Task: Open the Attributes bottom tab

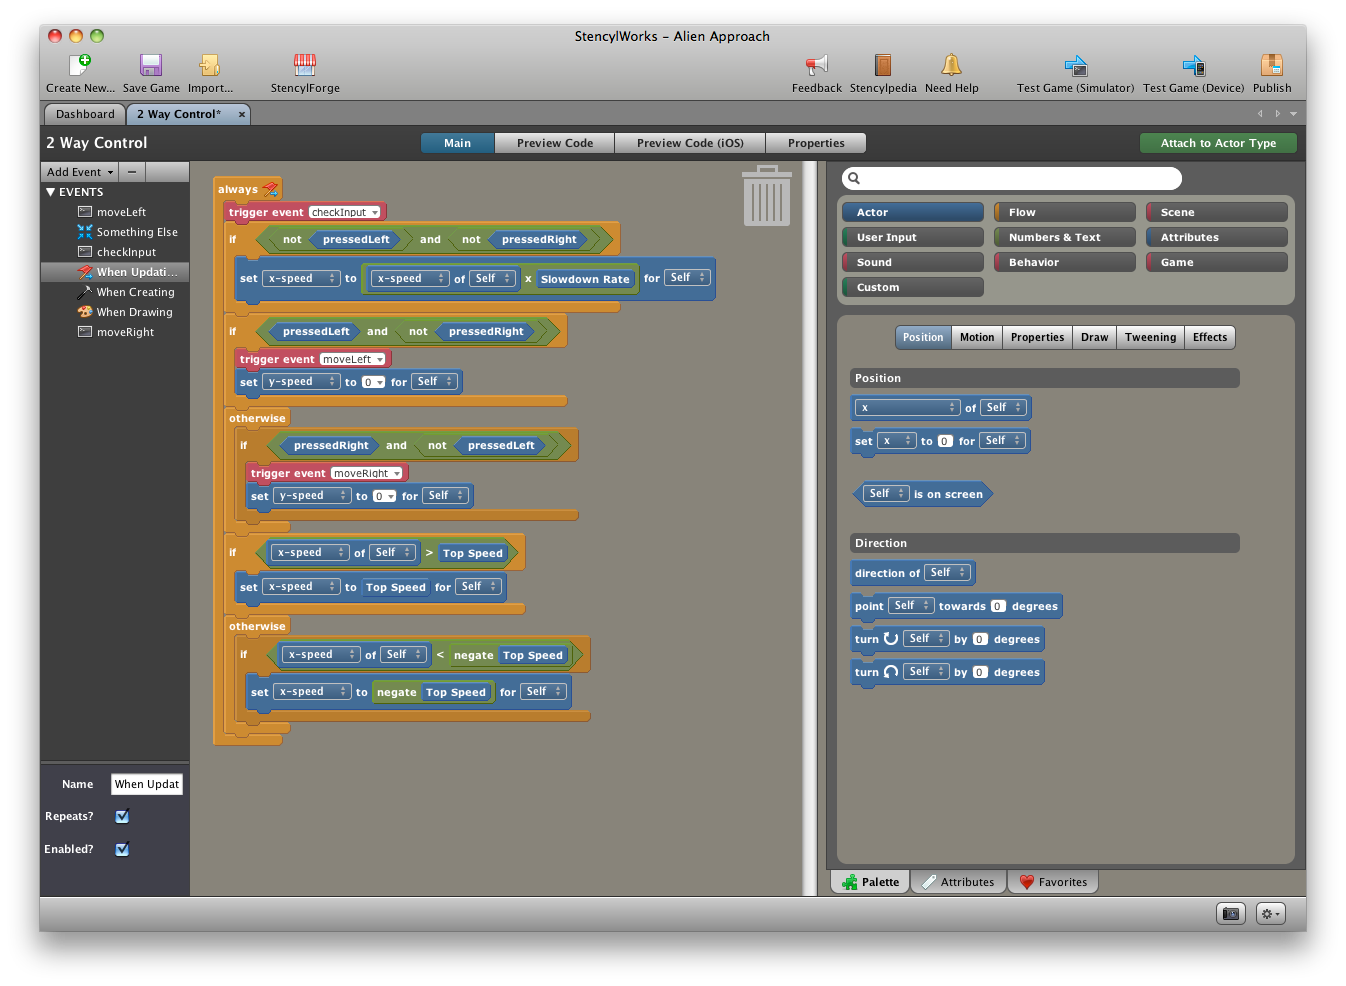Action: (958, 882)
